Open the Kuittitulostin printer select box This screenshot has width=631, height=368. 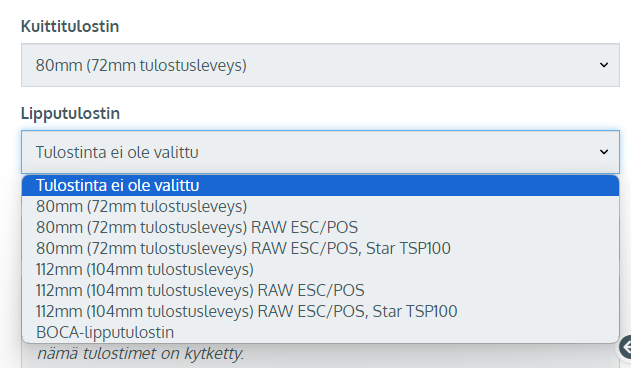pos(320,65)
